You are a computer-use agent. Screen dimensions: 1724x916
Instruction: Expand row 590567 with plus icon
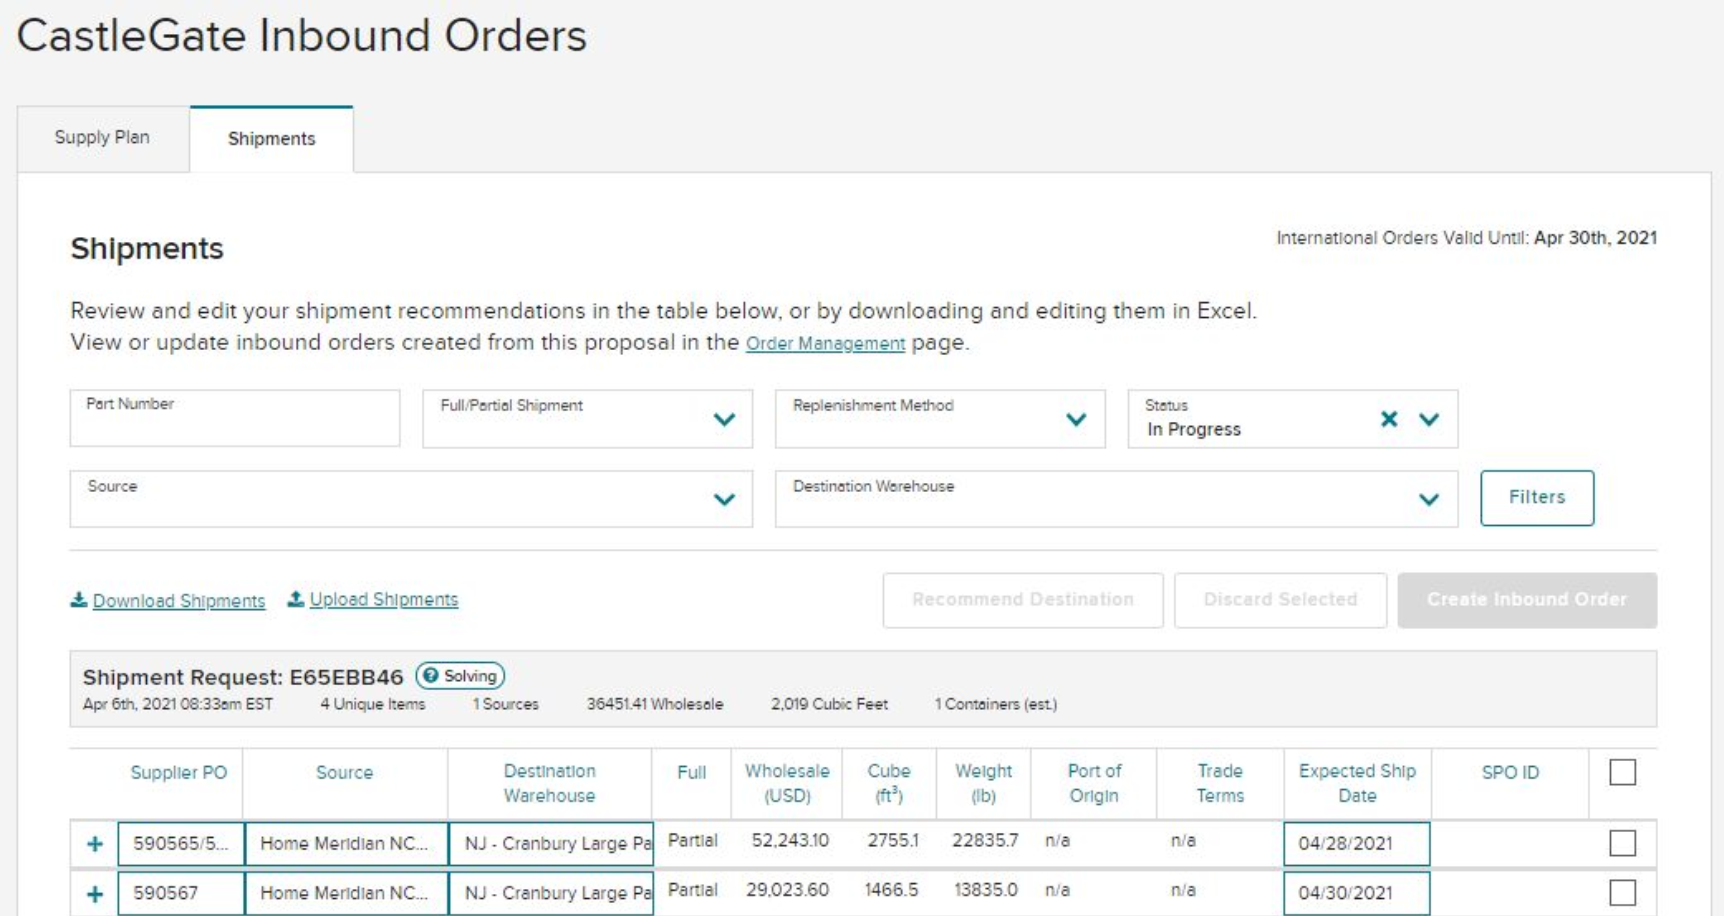[x=95, y=894]
